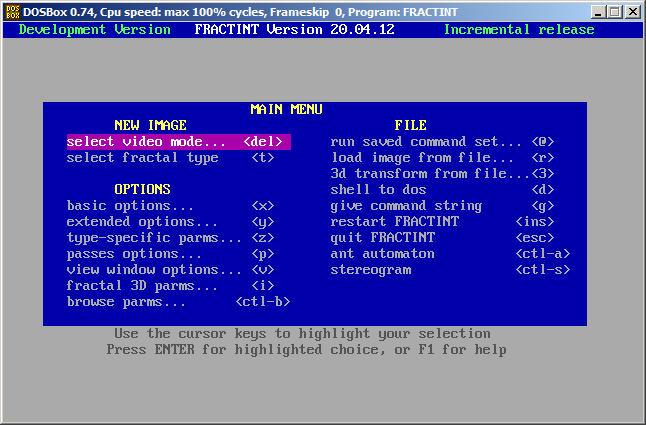Select the 'select video mode...' menu entry
The width and height of the screenshot is (646, 425).
[178, 142]
